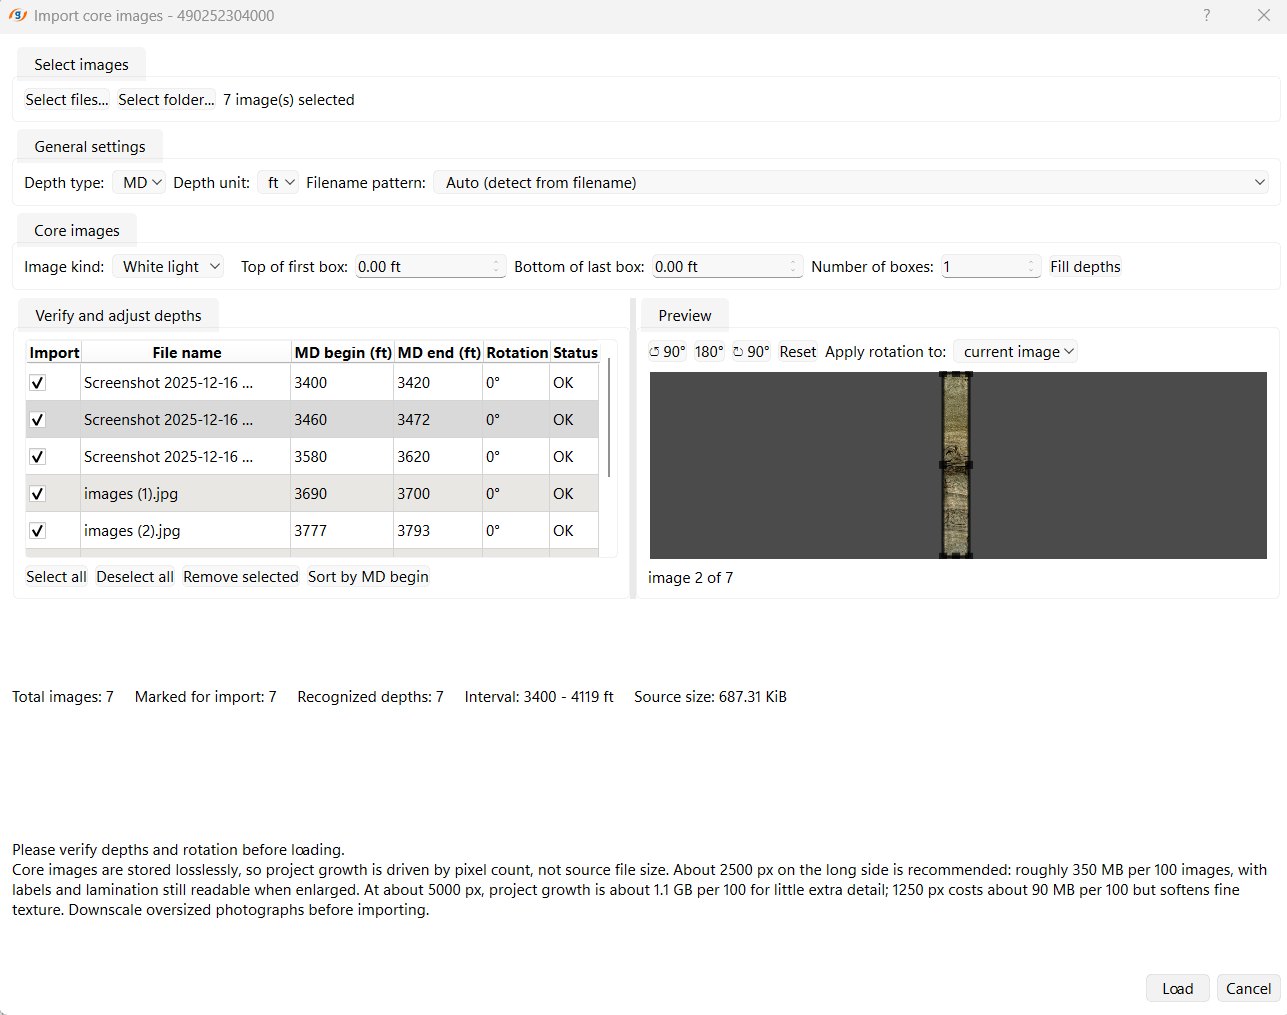This screenshot has width=1287, height=1015.
Task: Select the images (2).jpg file name
Action: click(x=186, y=530)
